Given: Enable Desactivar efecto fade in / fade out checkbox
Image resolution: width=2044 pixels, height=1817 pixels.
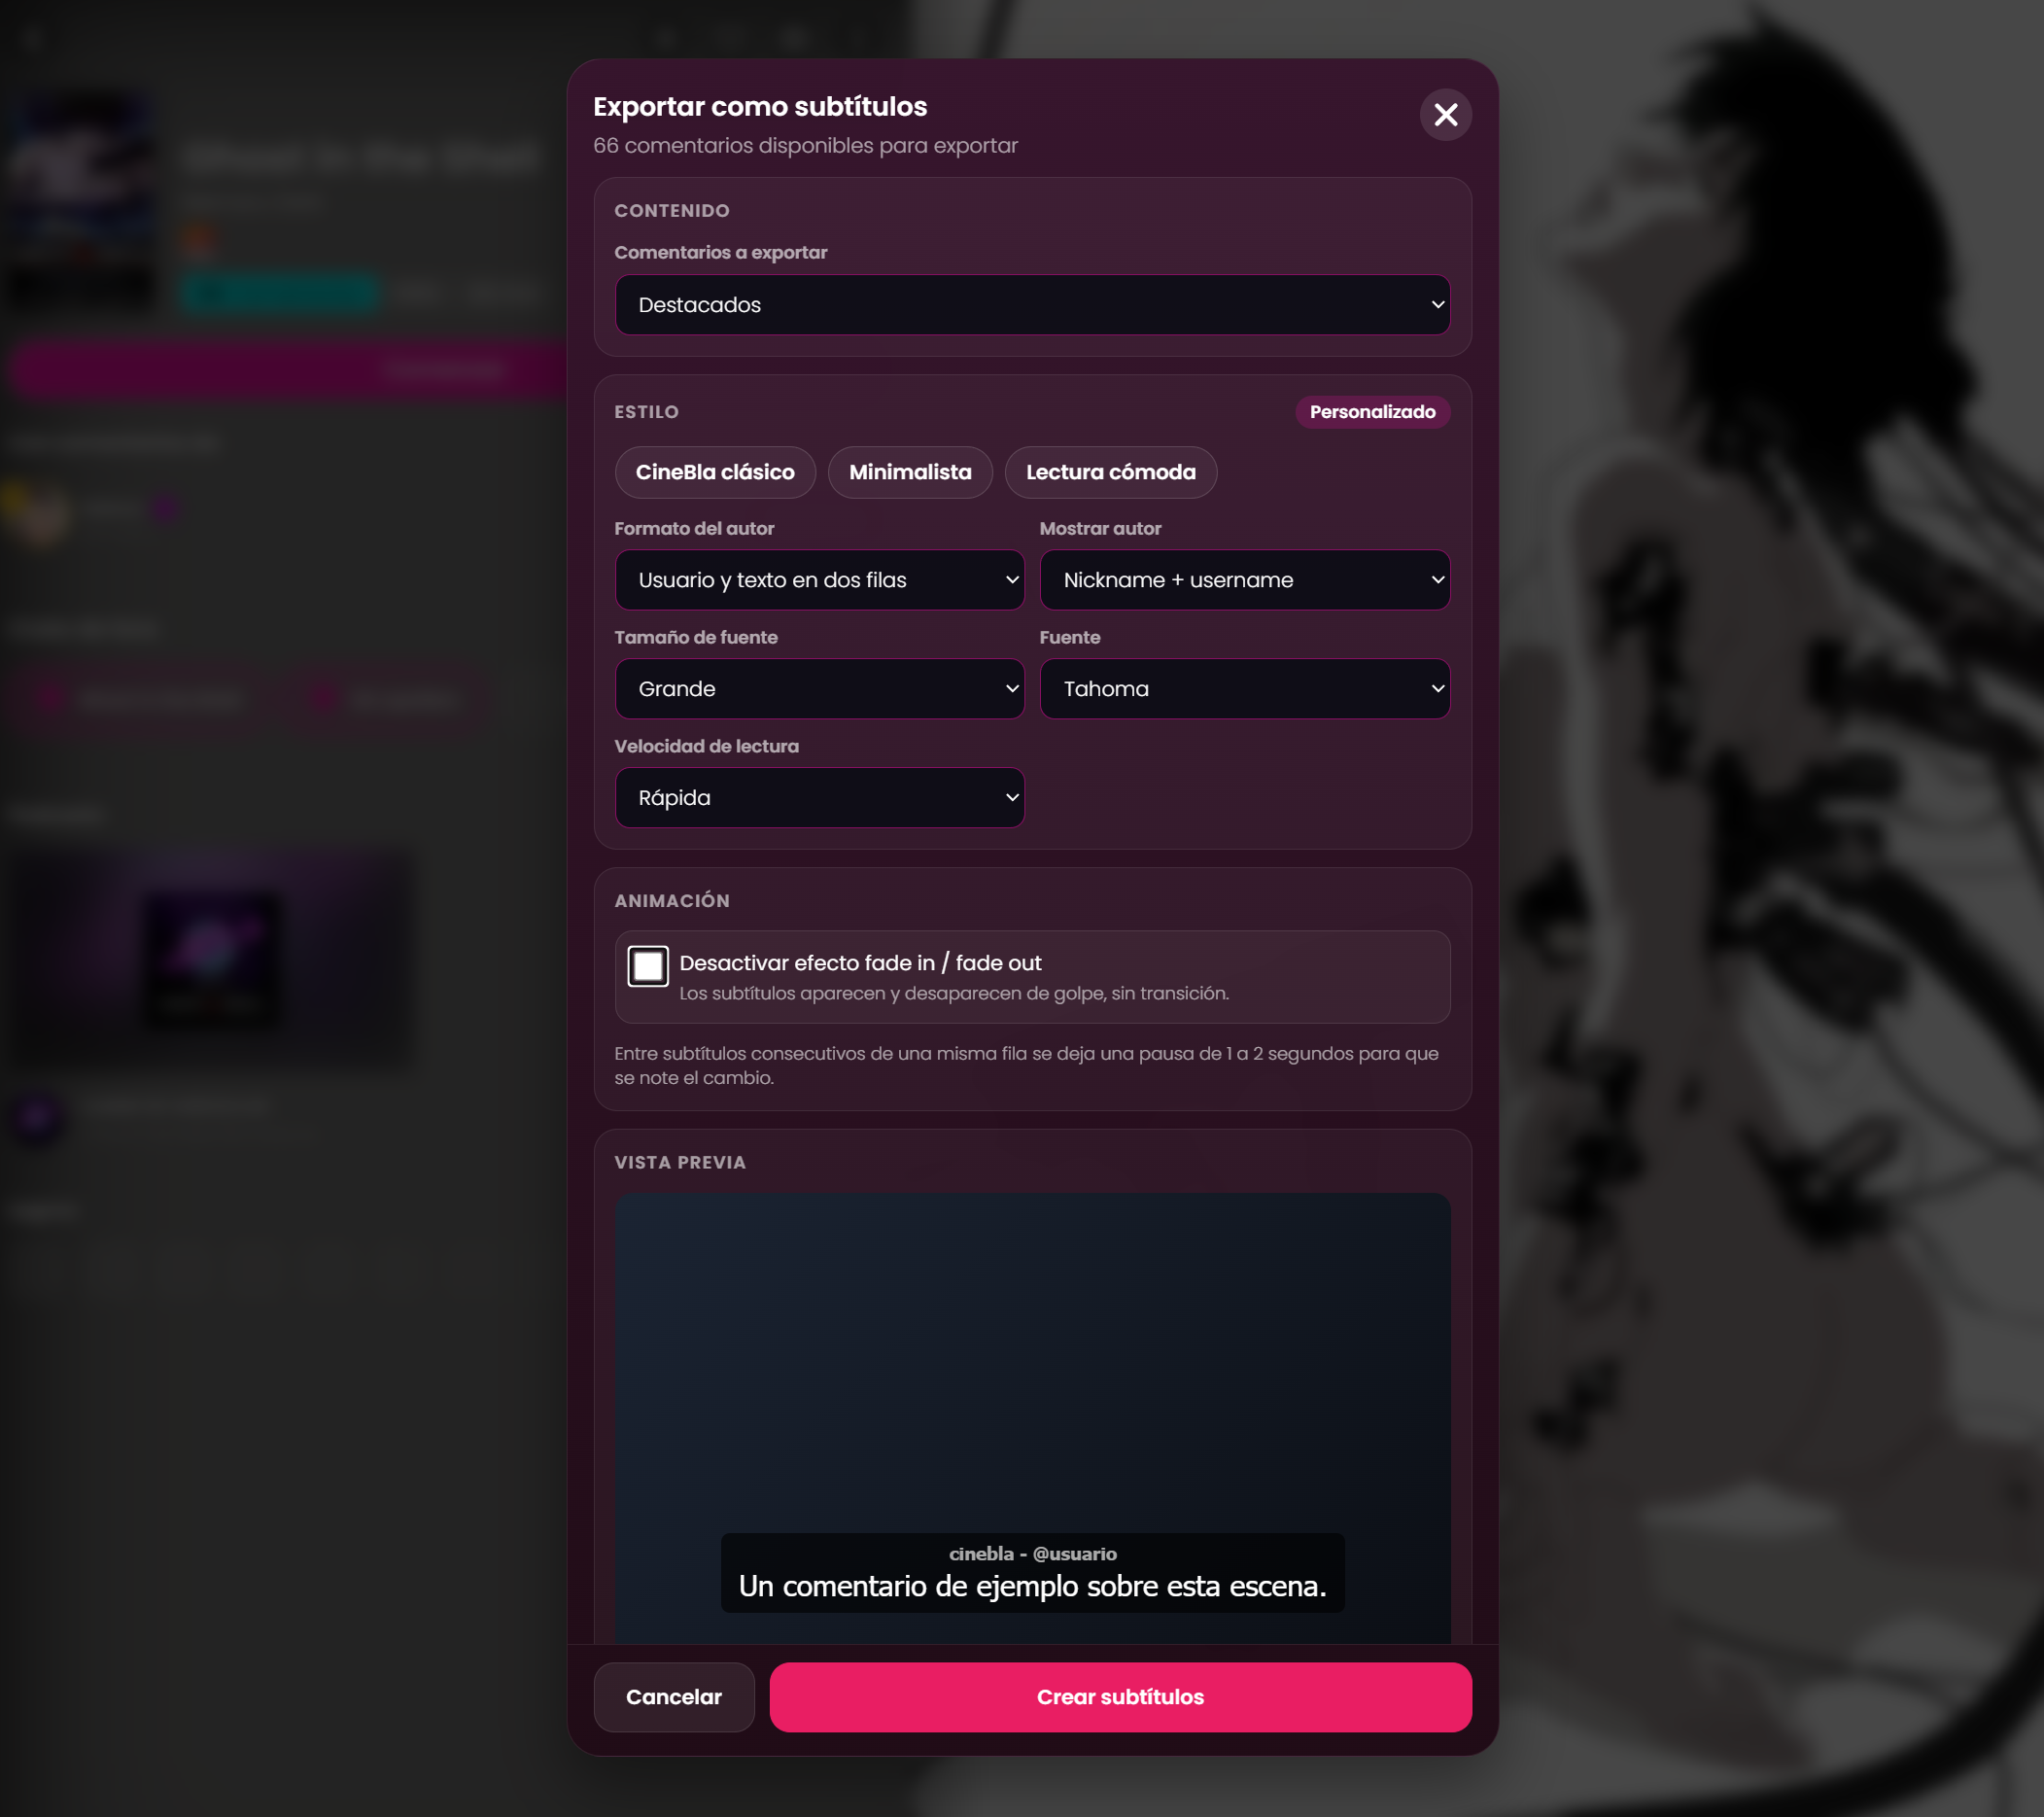Looking at the screenshot, I should (x=648, y=966).
